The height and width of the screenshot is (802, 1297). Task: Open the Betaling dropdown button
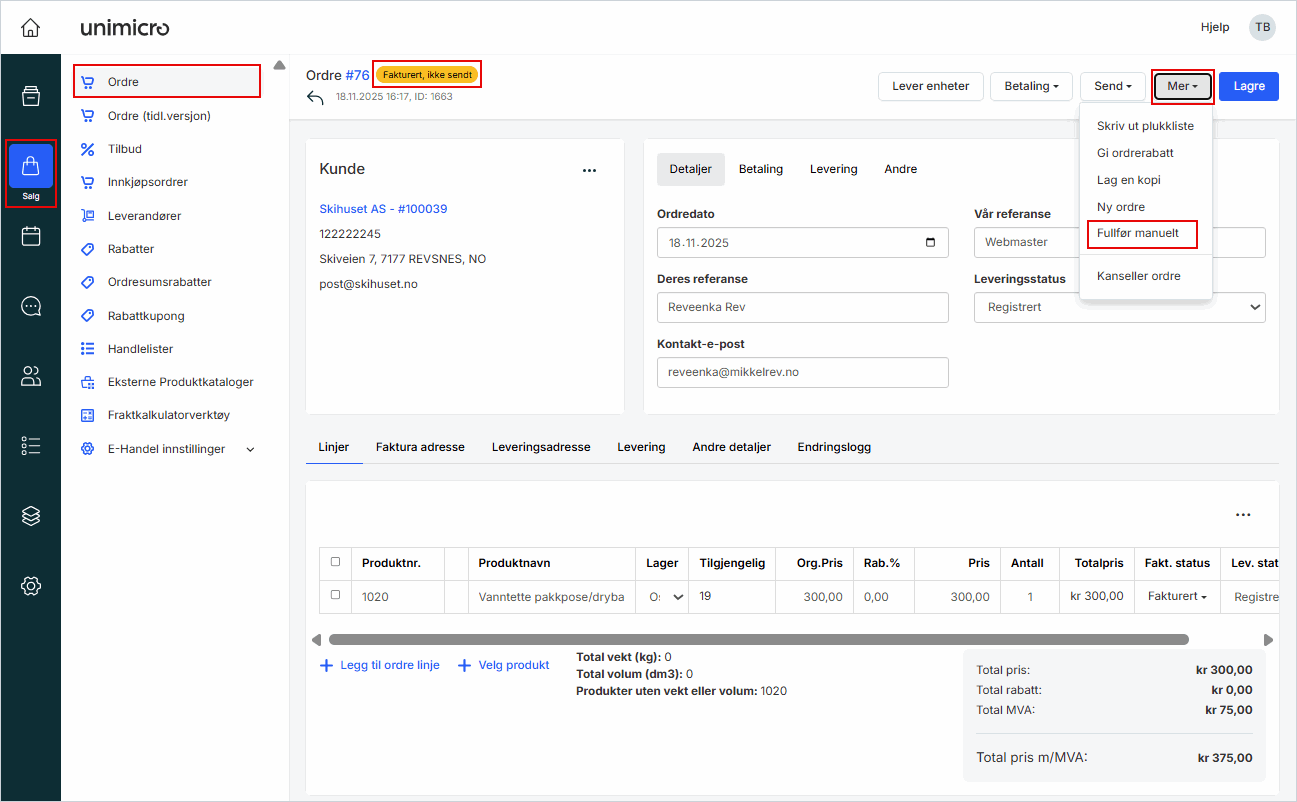[1031, 86]
